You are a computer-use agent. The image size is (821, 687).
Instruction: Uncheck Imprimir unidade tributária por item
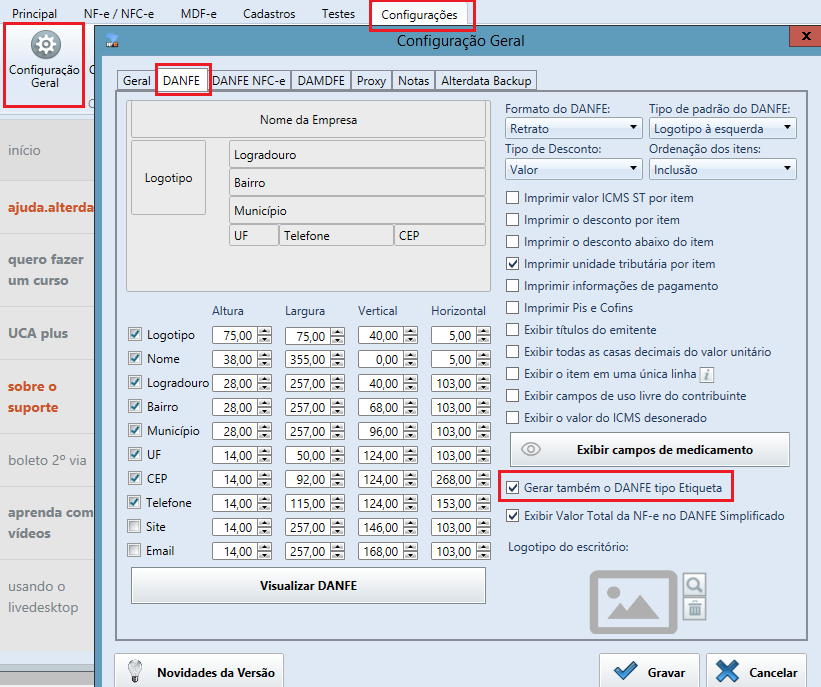(x=513, y=263)
